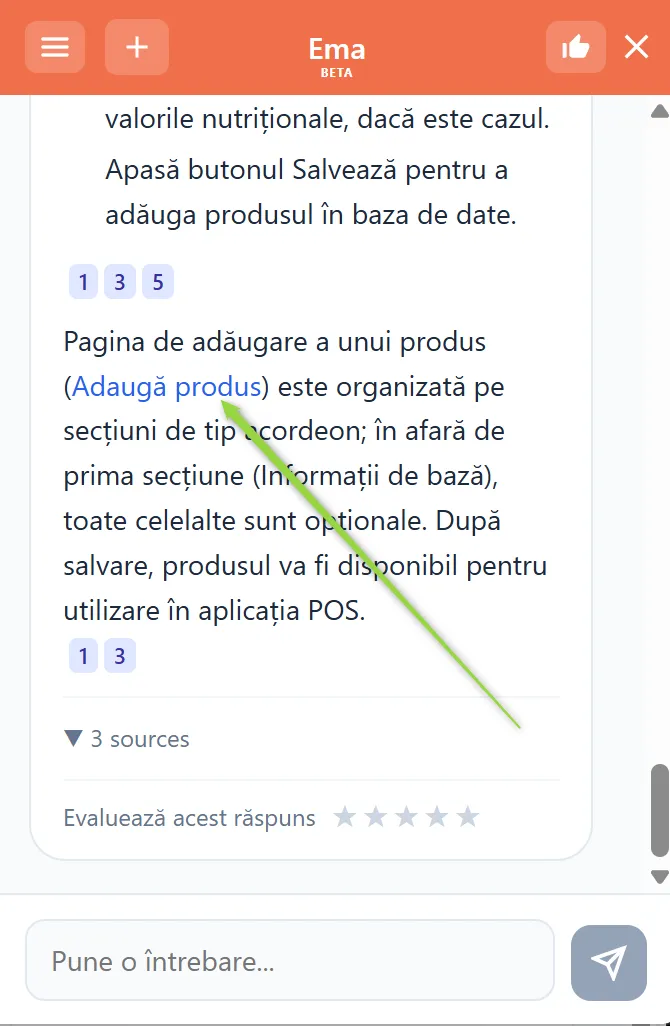
Task: Close the Ema chat panel
Action: (636, 47)
